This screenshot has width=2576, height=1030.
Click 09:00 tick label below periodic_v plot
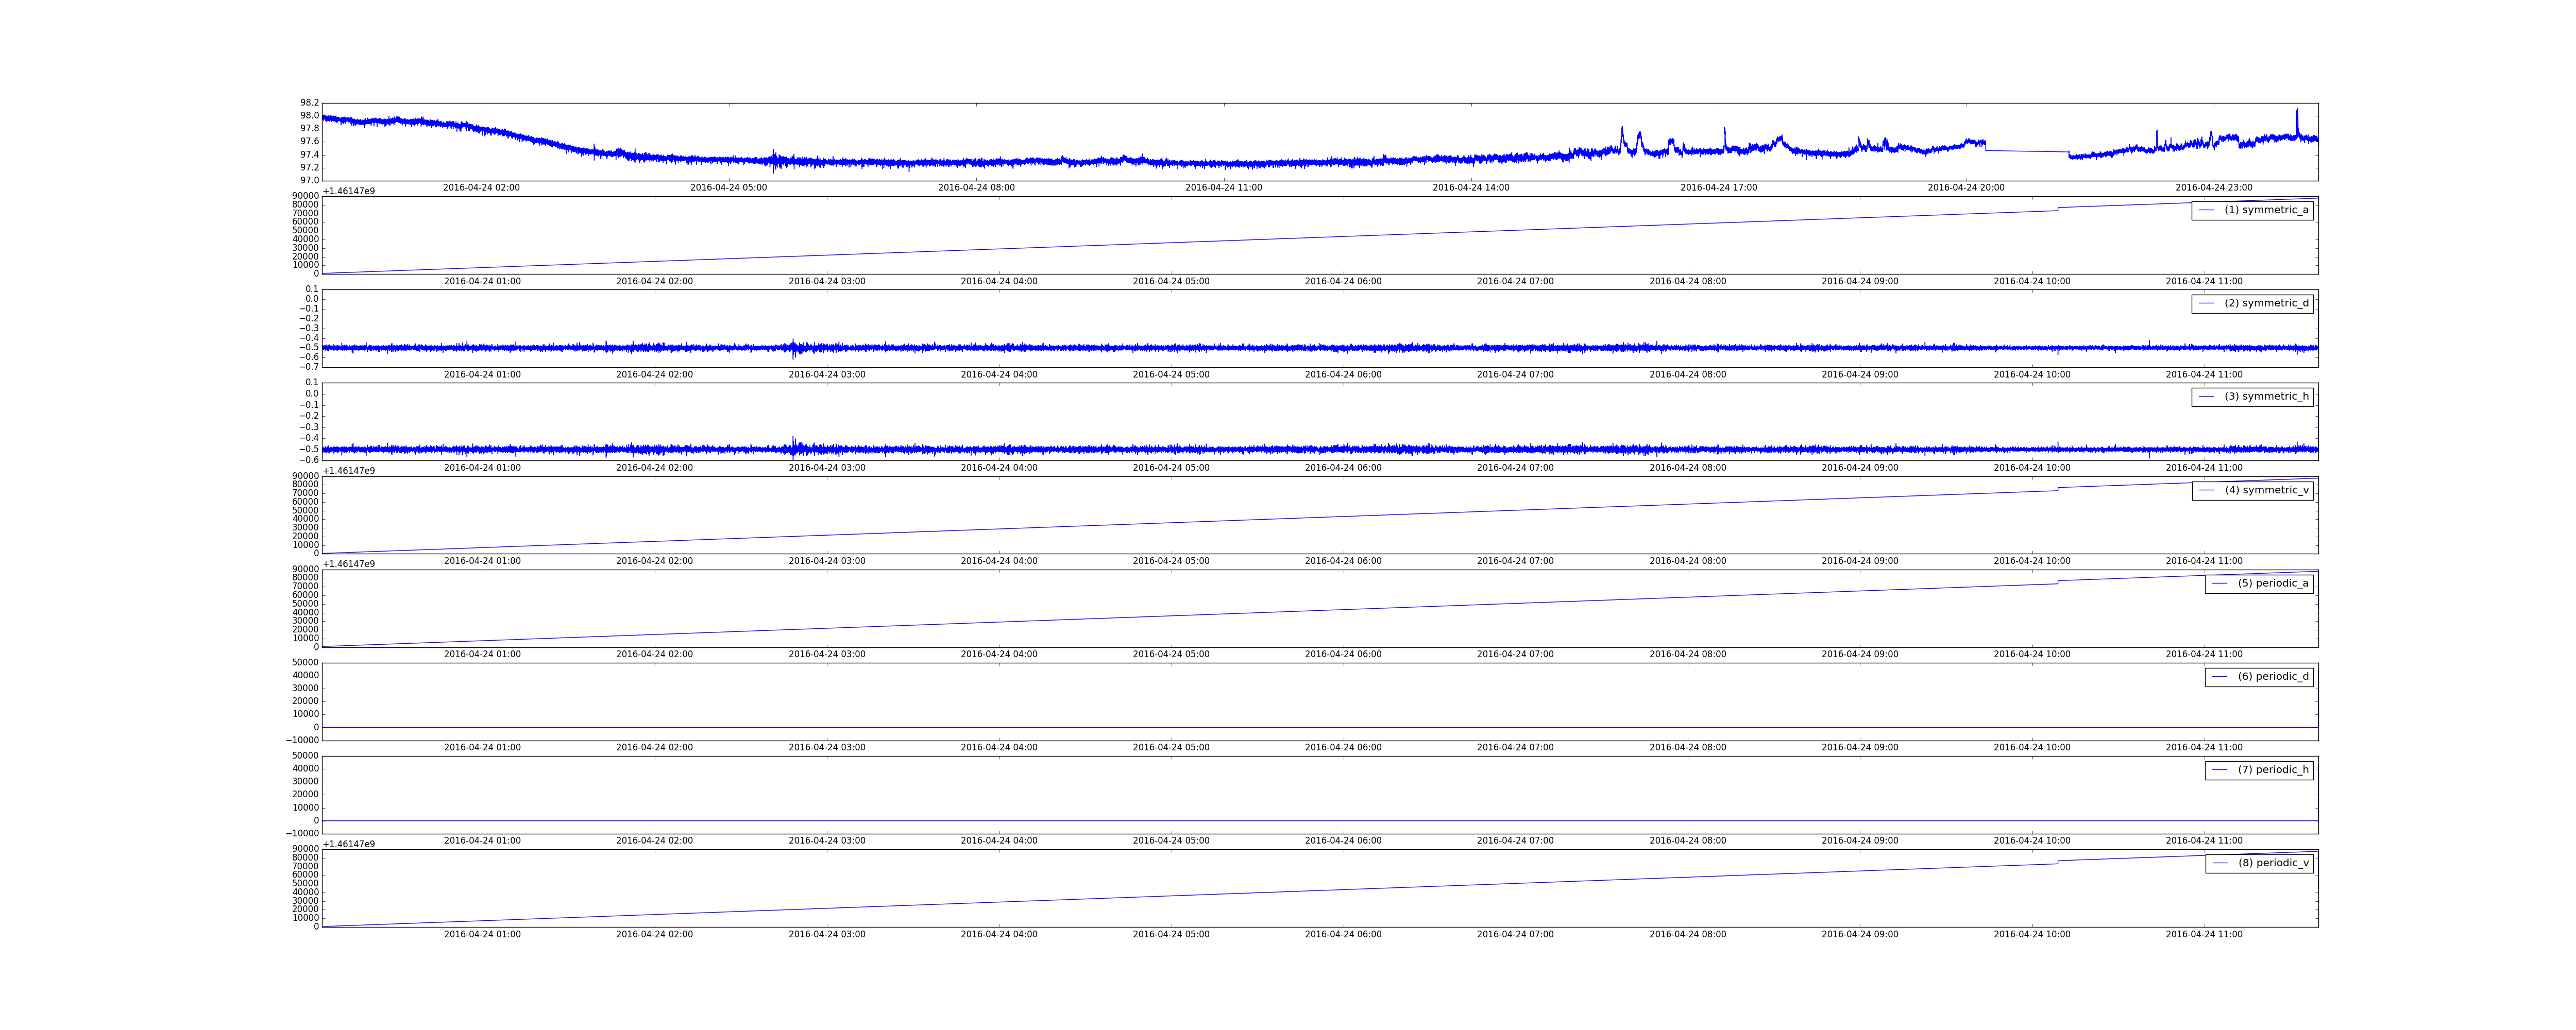click(x=1860, y=935)
